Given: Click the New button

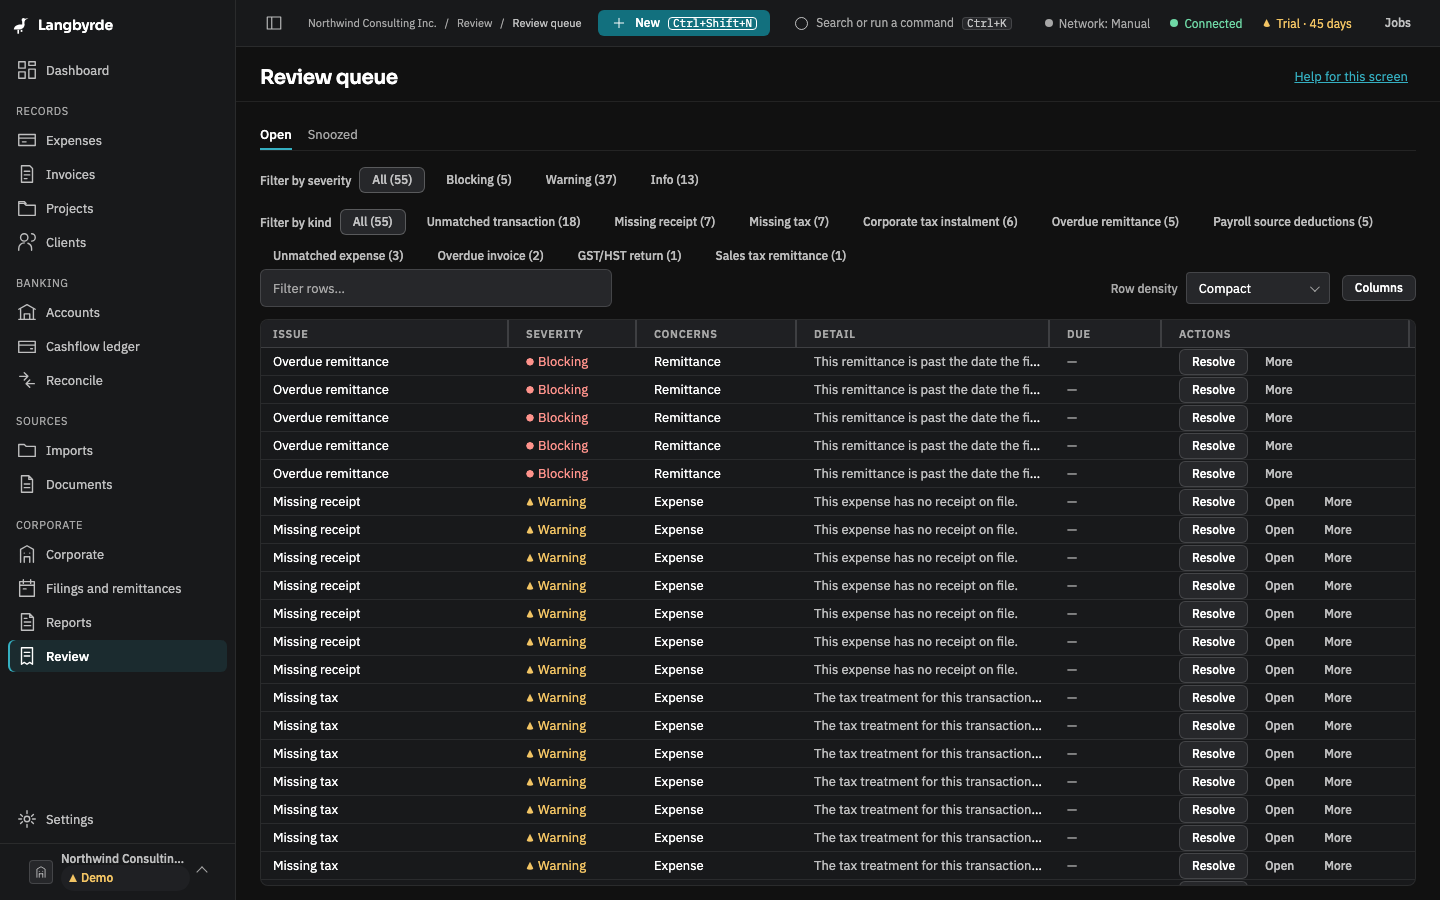Looking at the screenshot, I should click(x=684, y=23).
